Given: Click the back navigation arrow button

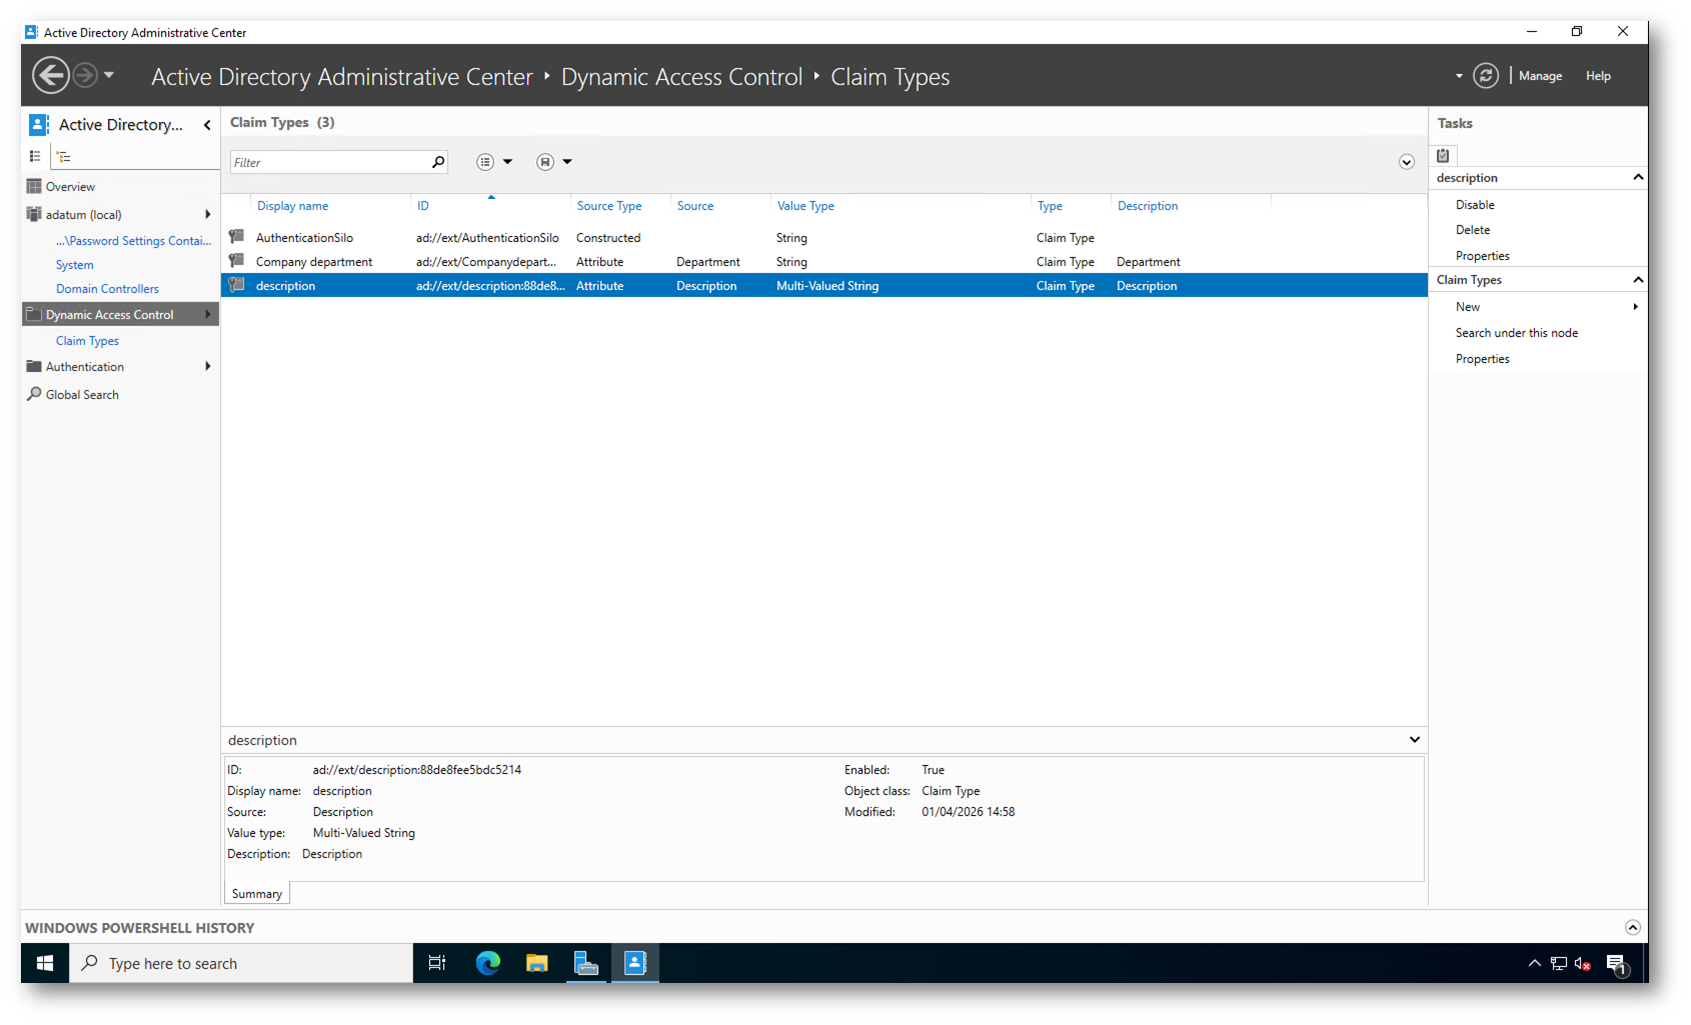Looking at the screenshot, I should [50, 76].
